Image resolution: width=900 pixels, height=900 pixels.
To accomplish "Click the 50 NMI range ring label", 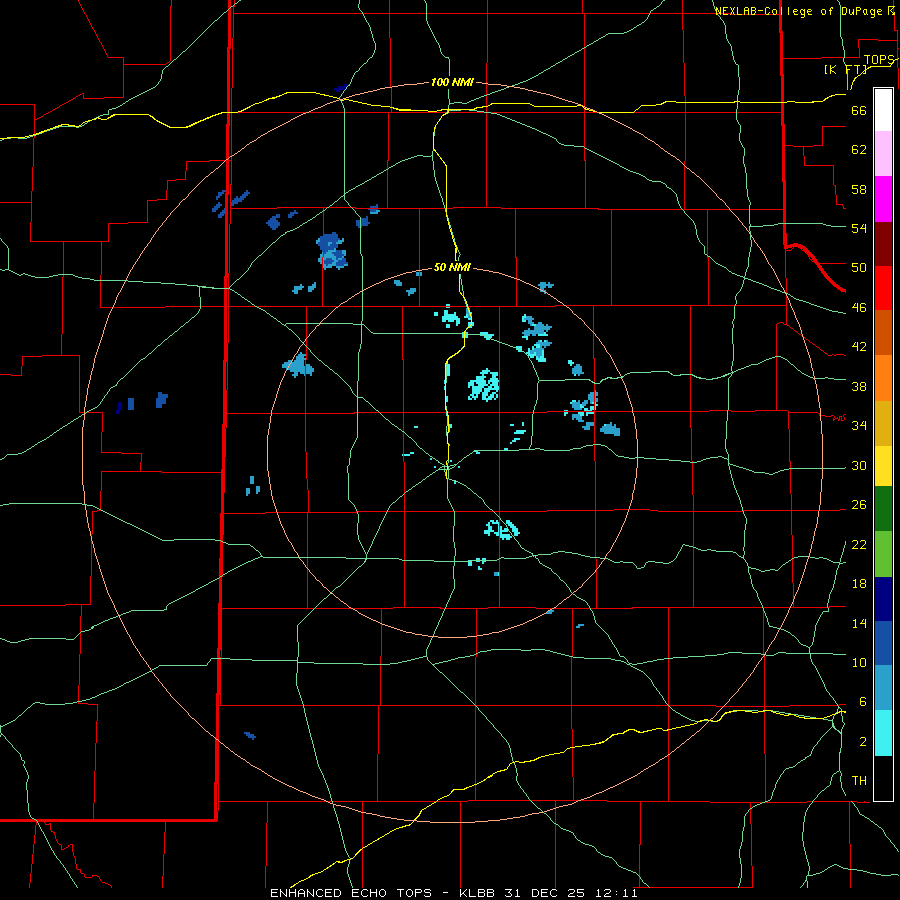I will [x=452, y=267].
